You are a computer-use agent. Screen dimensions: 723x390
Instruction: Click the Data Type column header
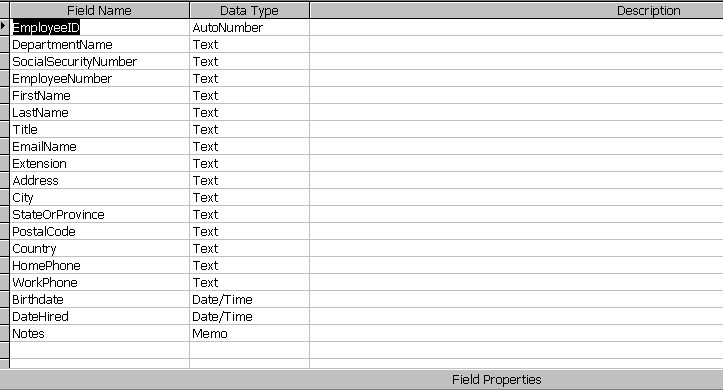coord(249,10)
